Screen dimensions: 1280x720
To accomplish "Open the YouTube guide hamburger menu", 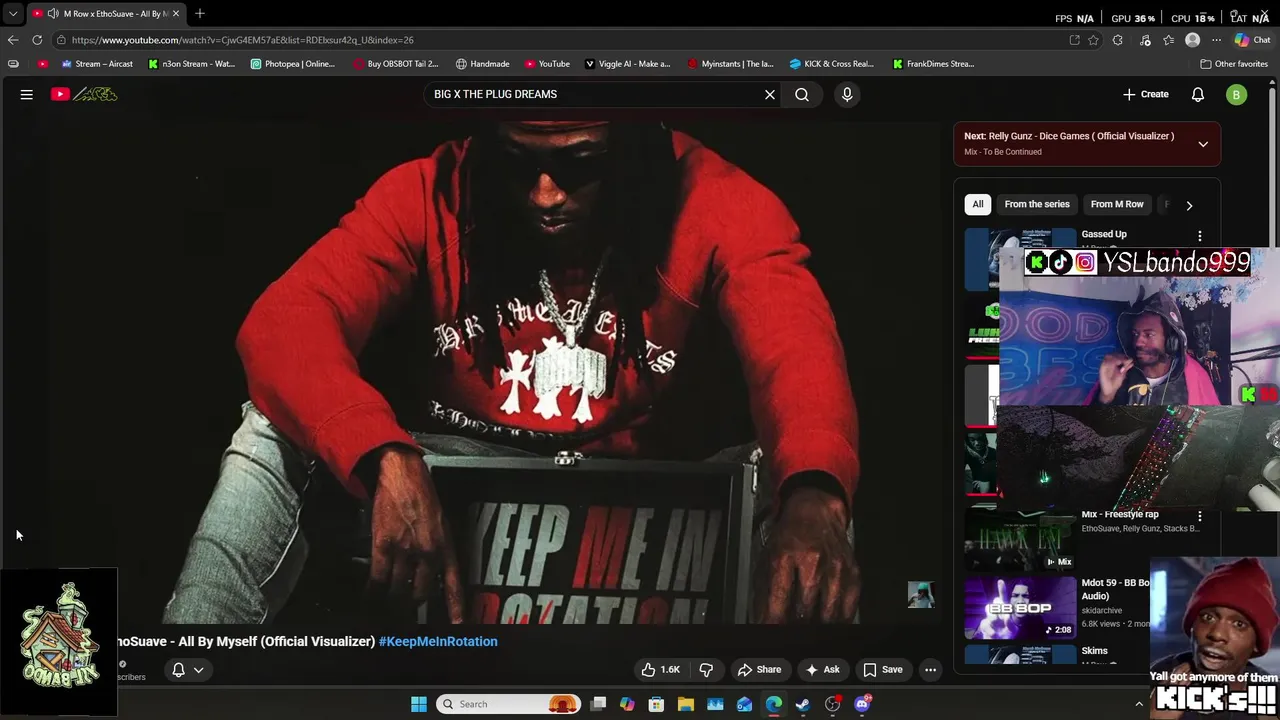I will pyautogui.click(x=27, y=94).
